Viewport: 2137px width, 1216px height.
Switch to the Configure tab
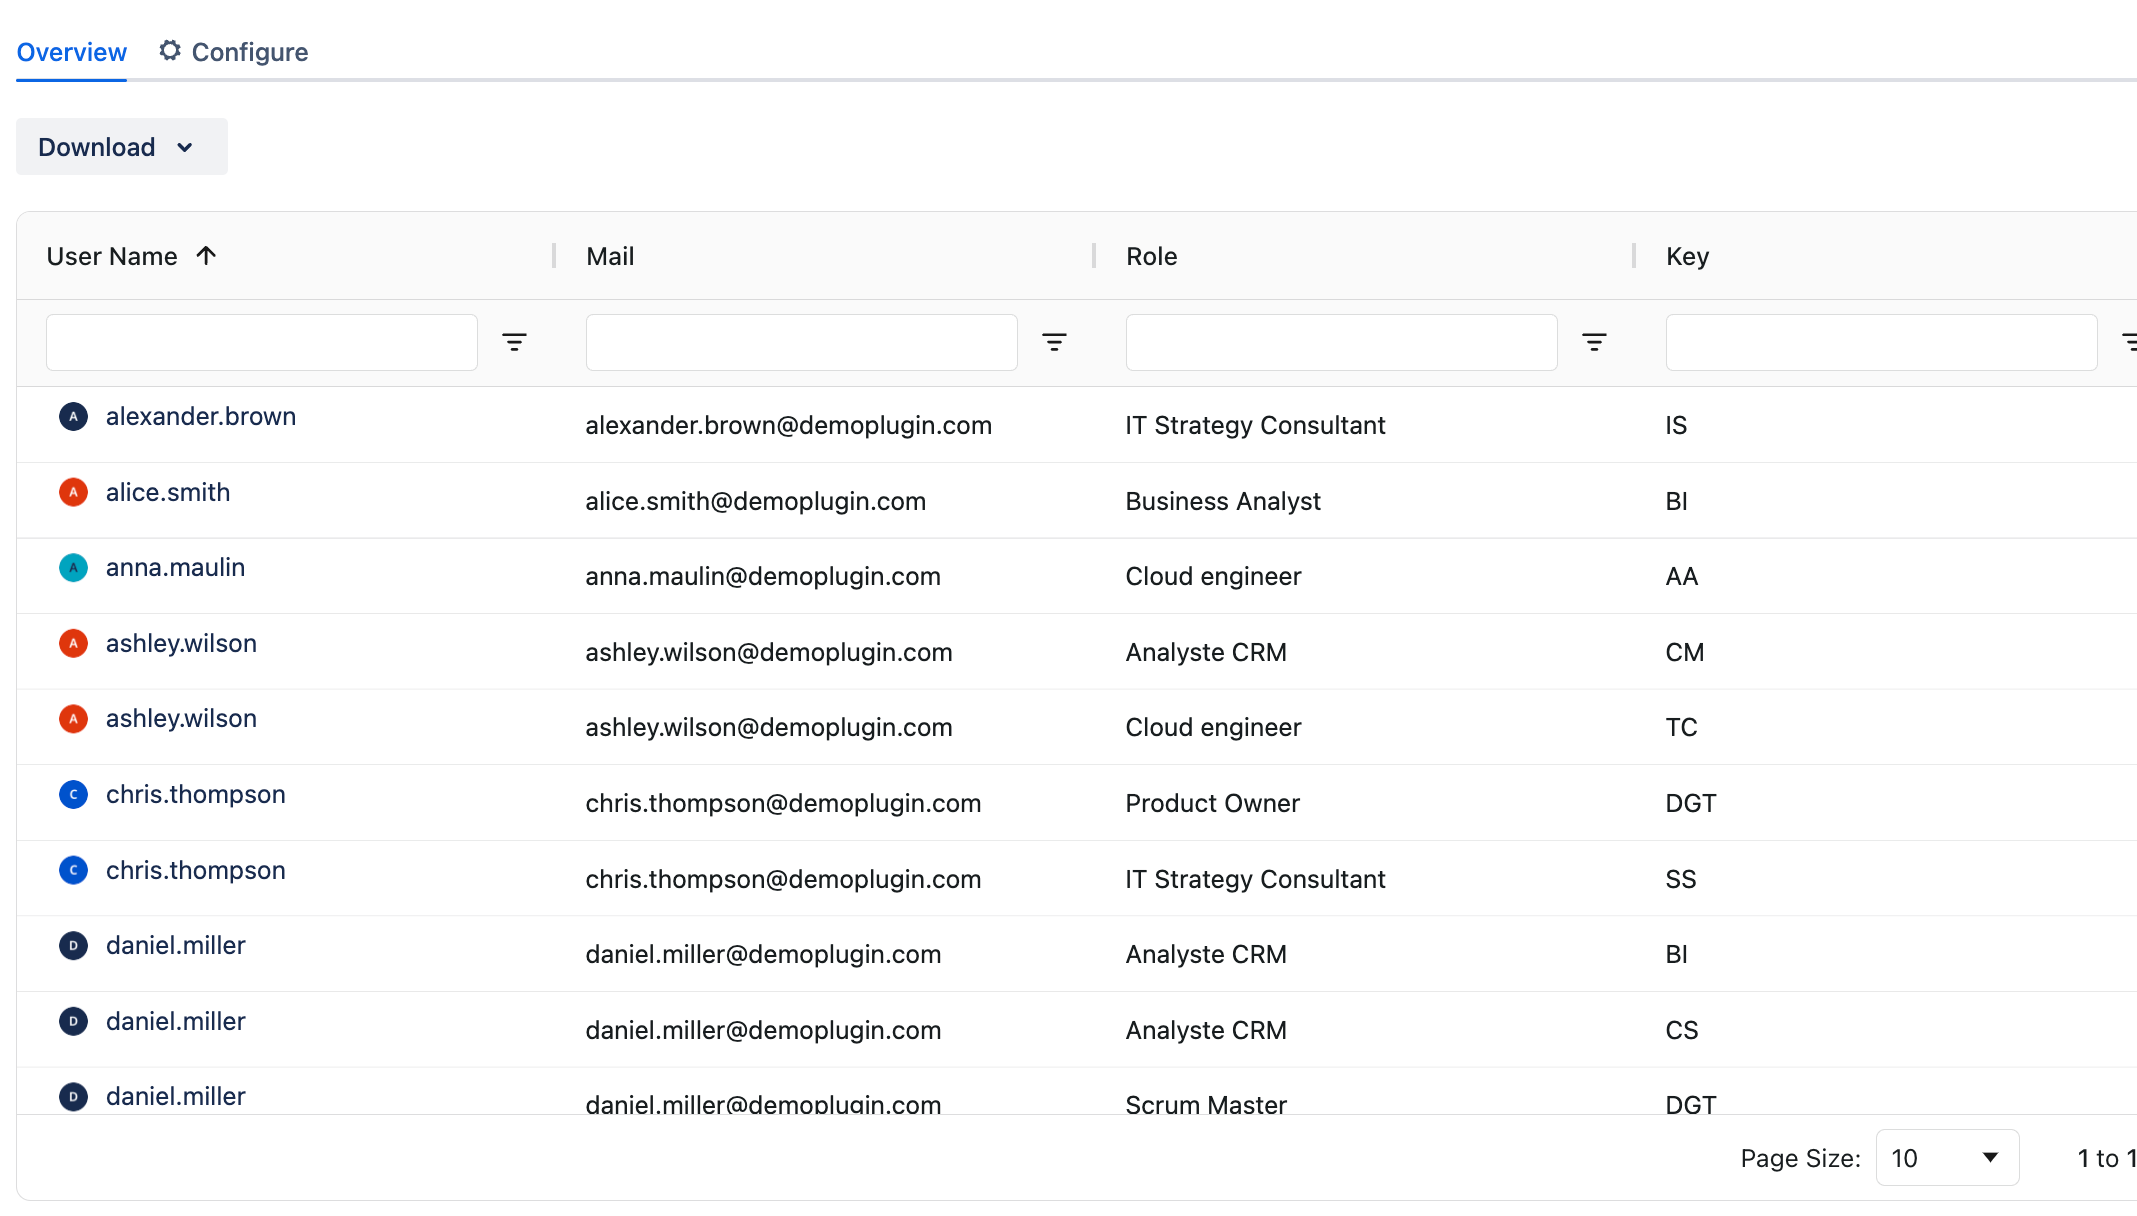click(x=249, y=52)
